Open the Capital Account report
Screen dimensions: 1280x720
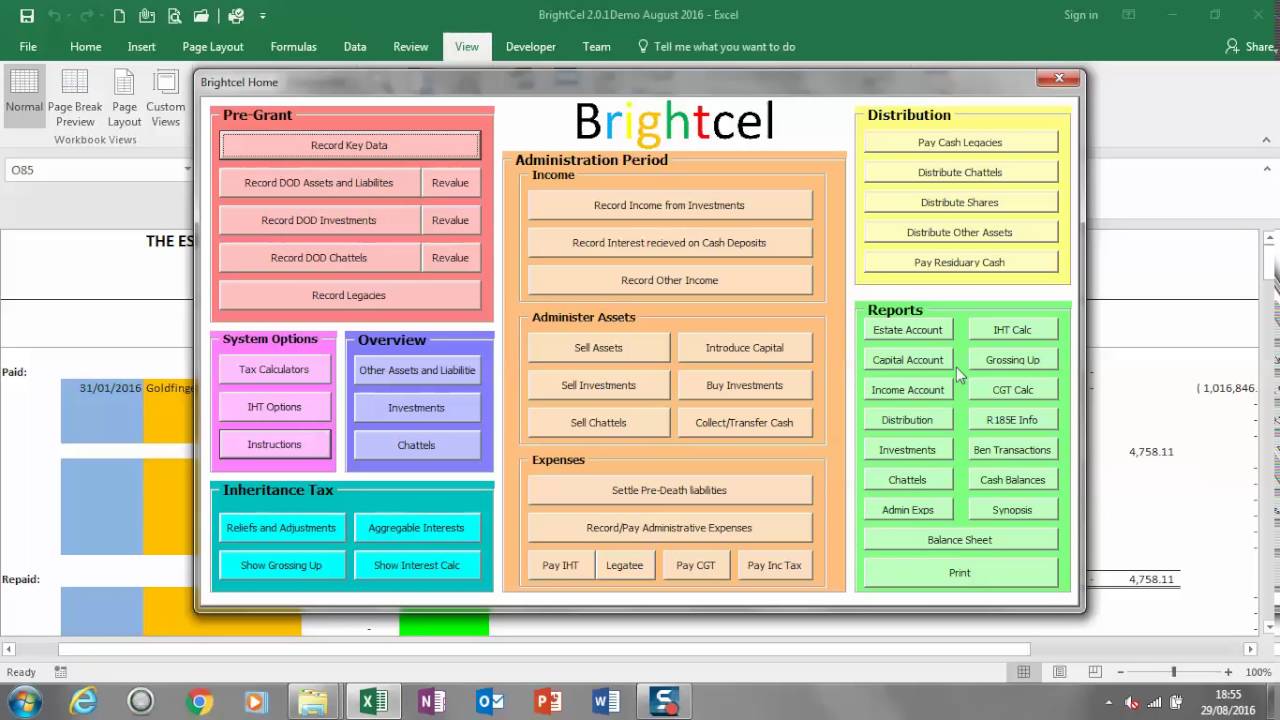point(908,360)
